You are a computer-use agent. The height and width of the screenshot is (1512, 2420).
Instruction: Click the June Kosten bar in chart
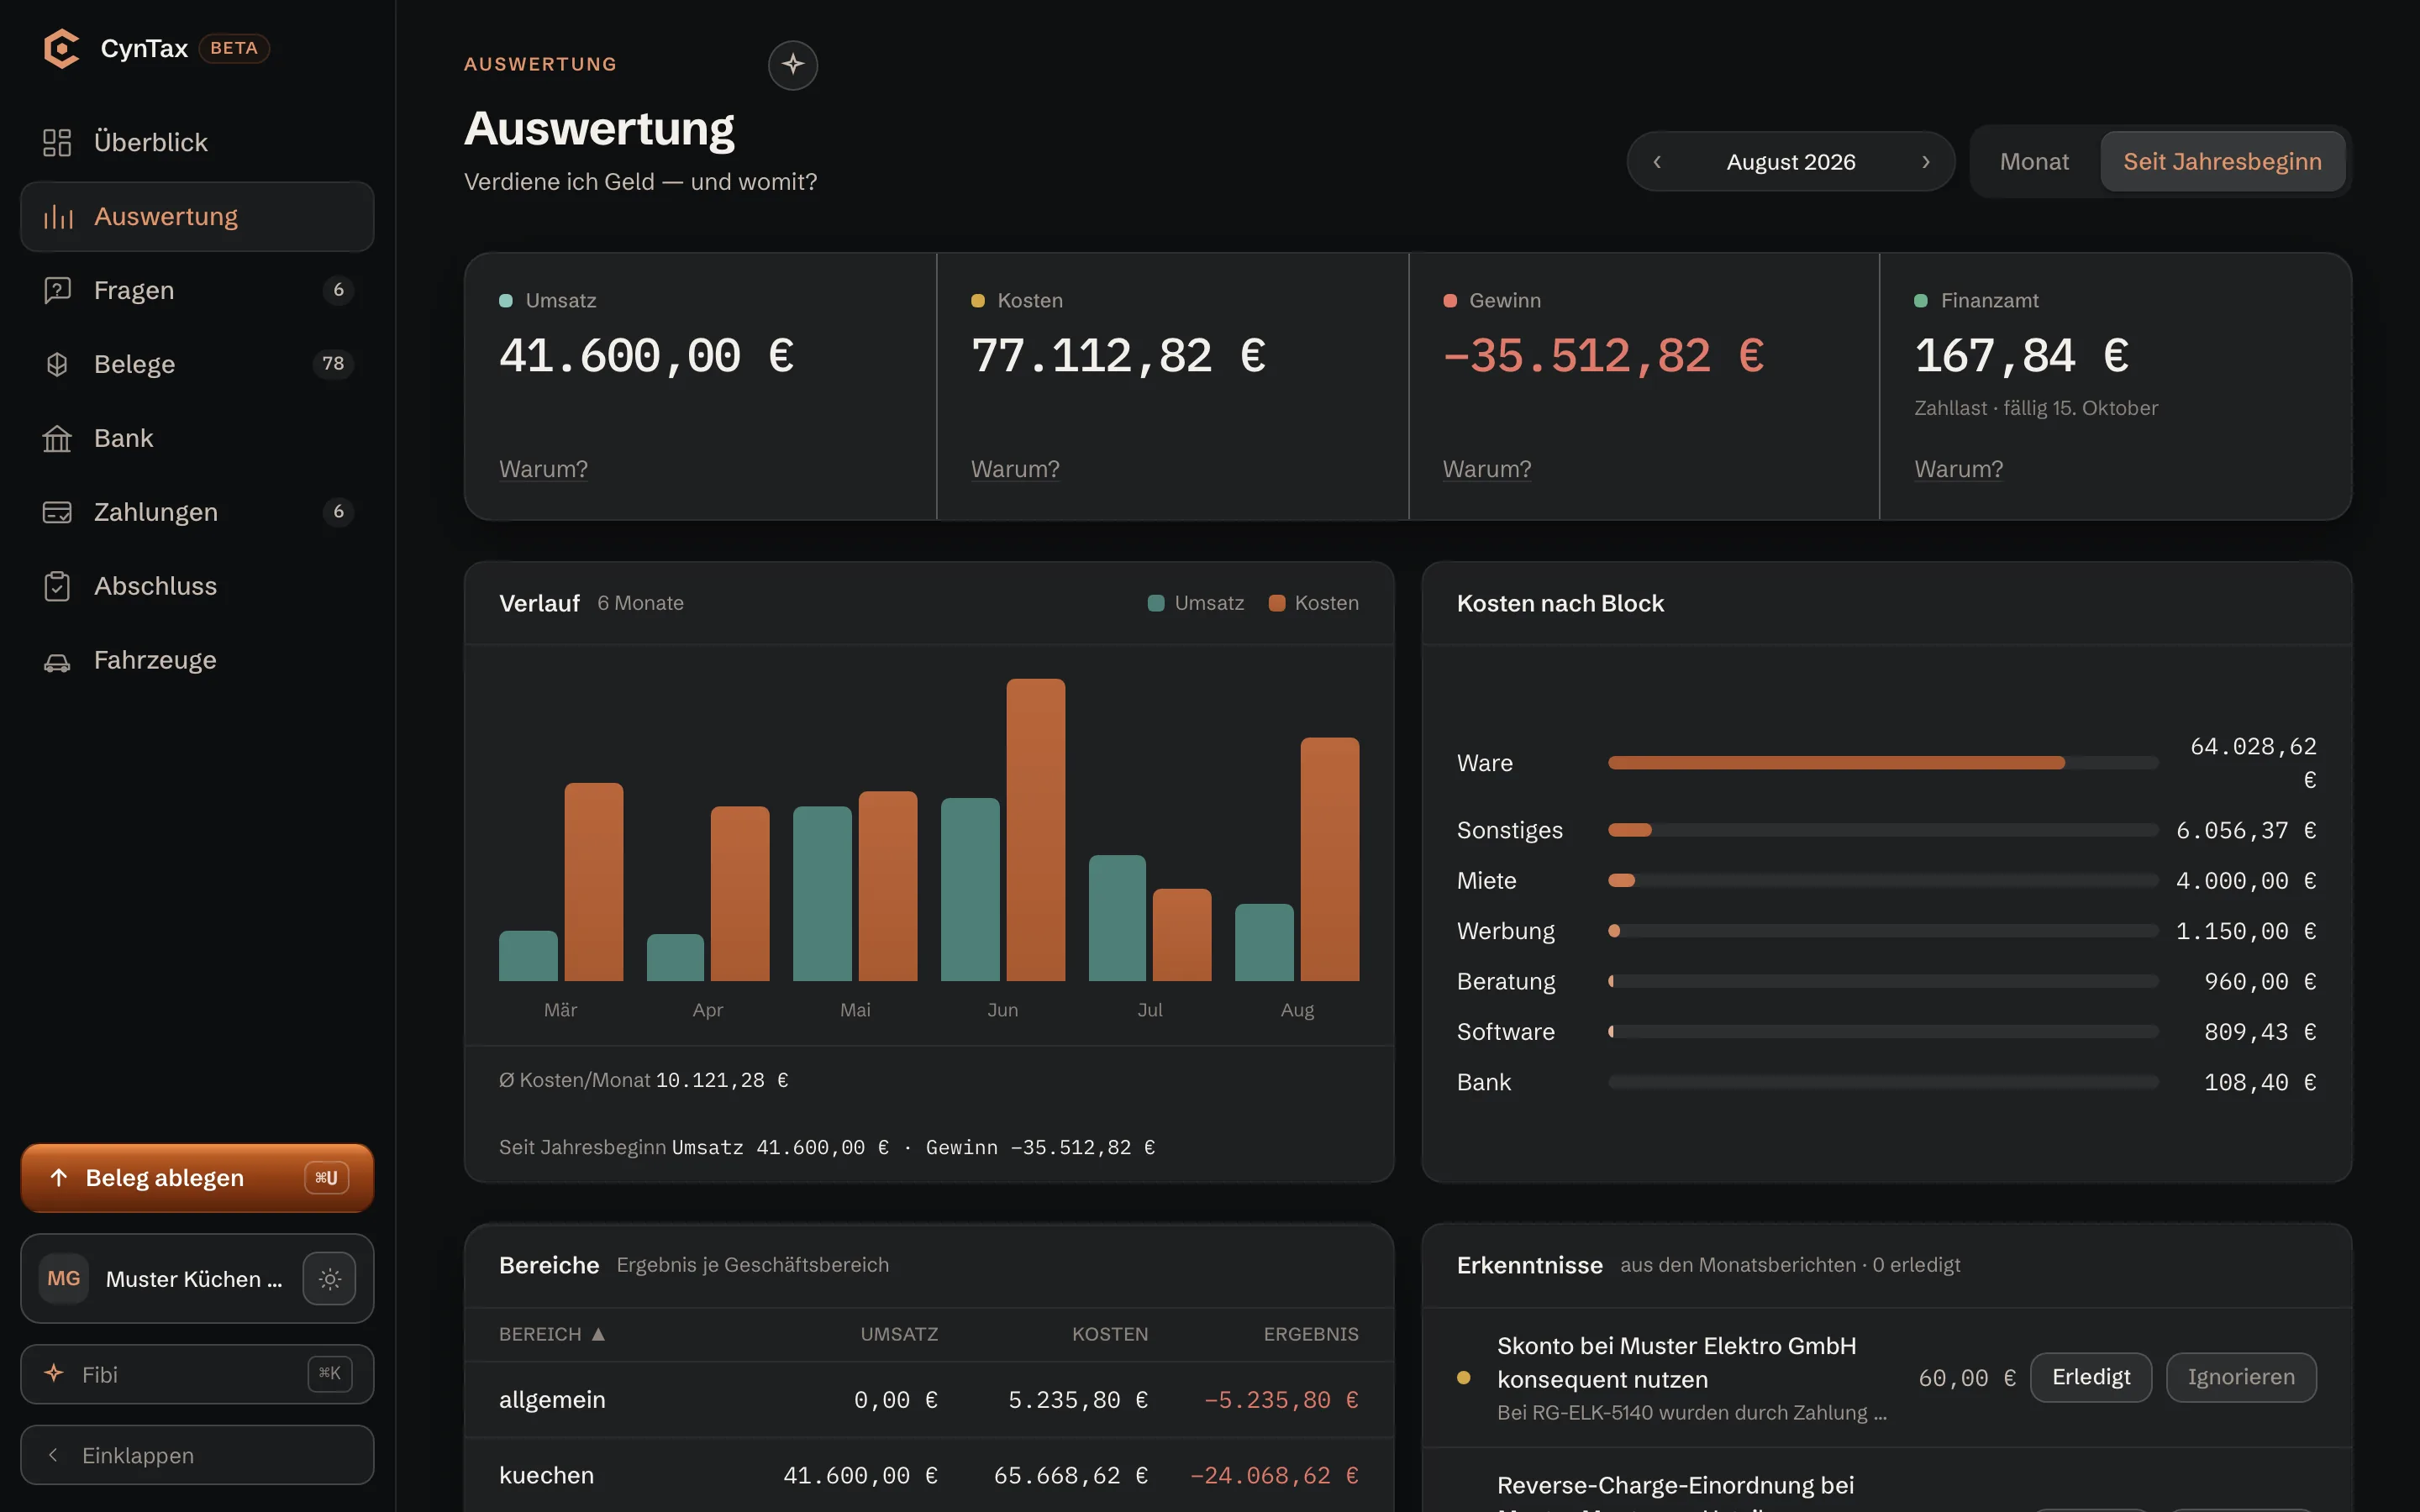pos(1035,829)
